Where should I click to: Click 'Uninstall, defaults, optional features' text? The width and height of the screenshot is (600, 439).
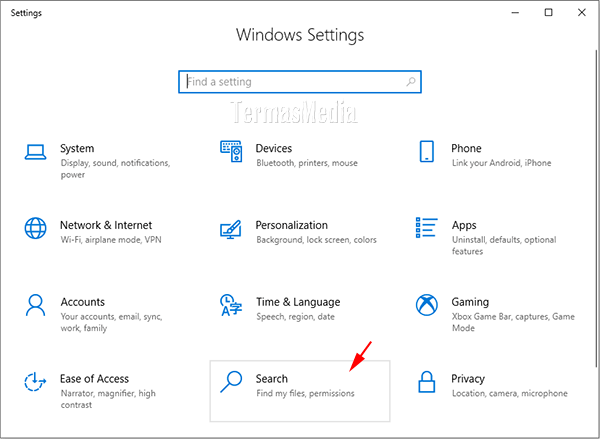[504, 245]
